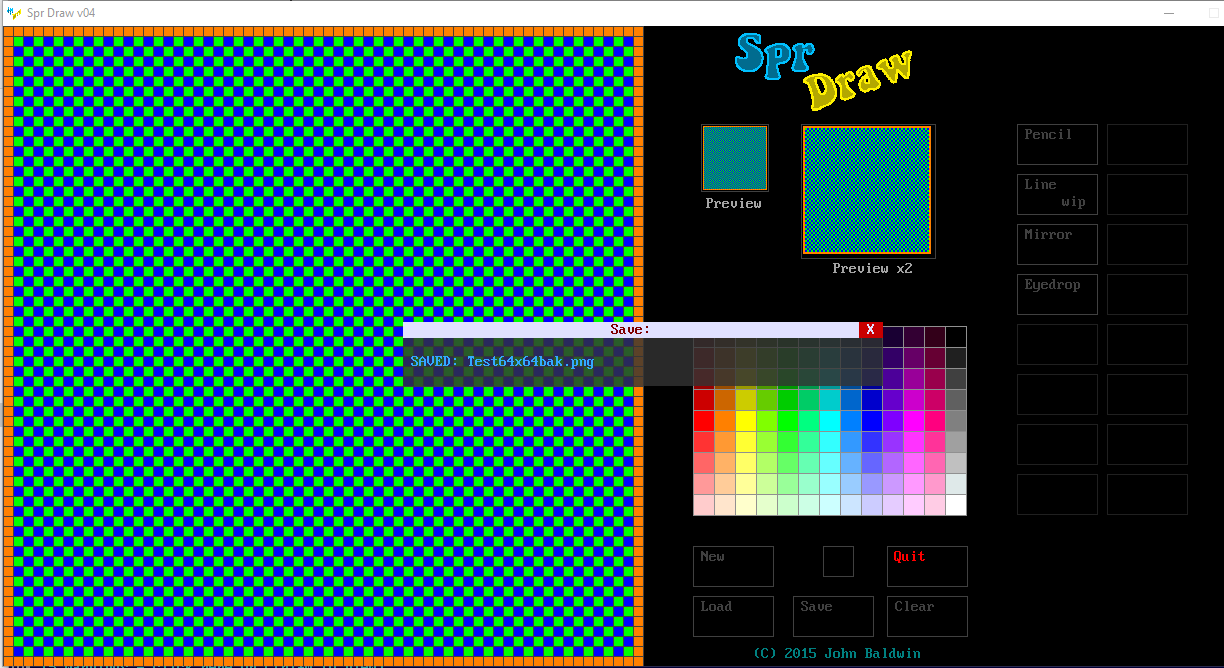Click the checkered sprite drawing canvas
The height and width of the screenshot is (668, 1224).
(320, 200)
